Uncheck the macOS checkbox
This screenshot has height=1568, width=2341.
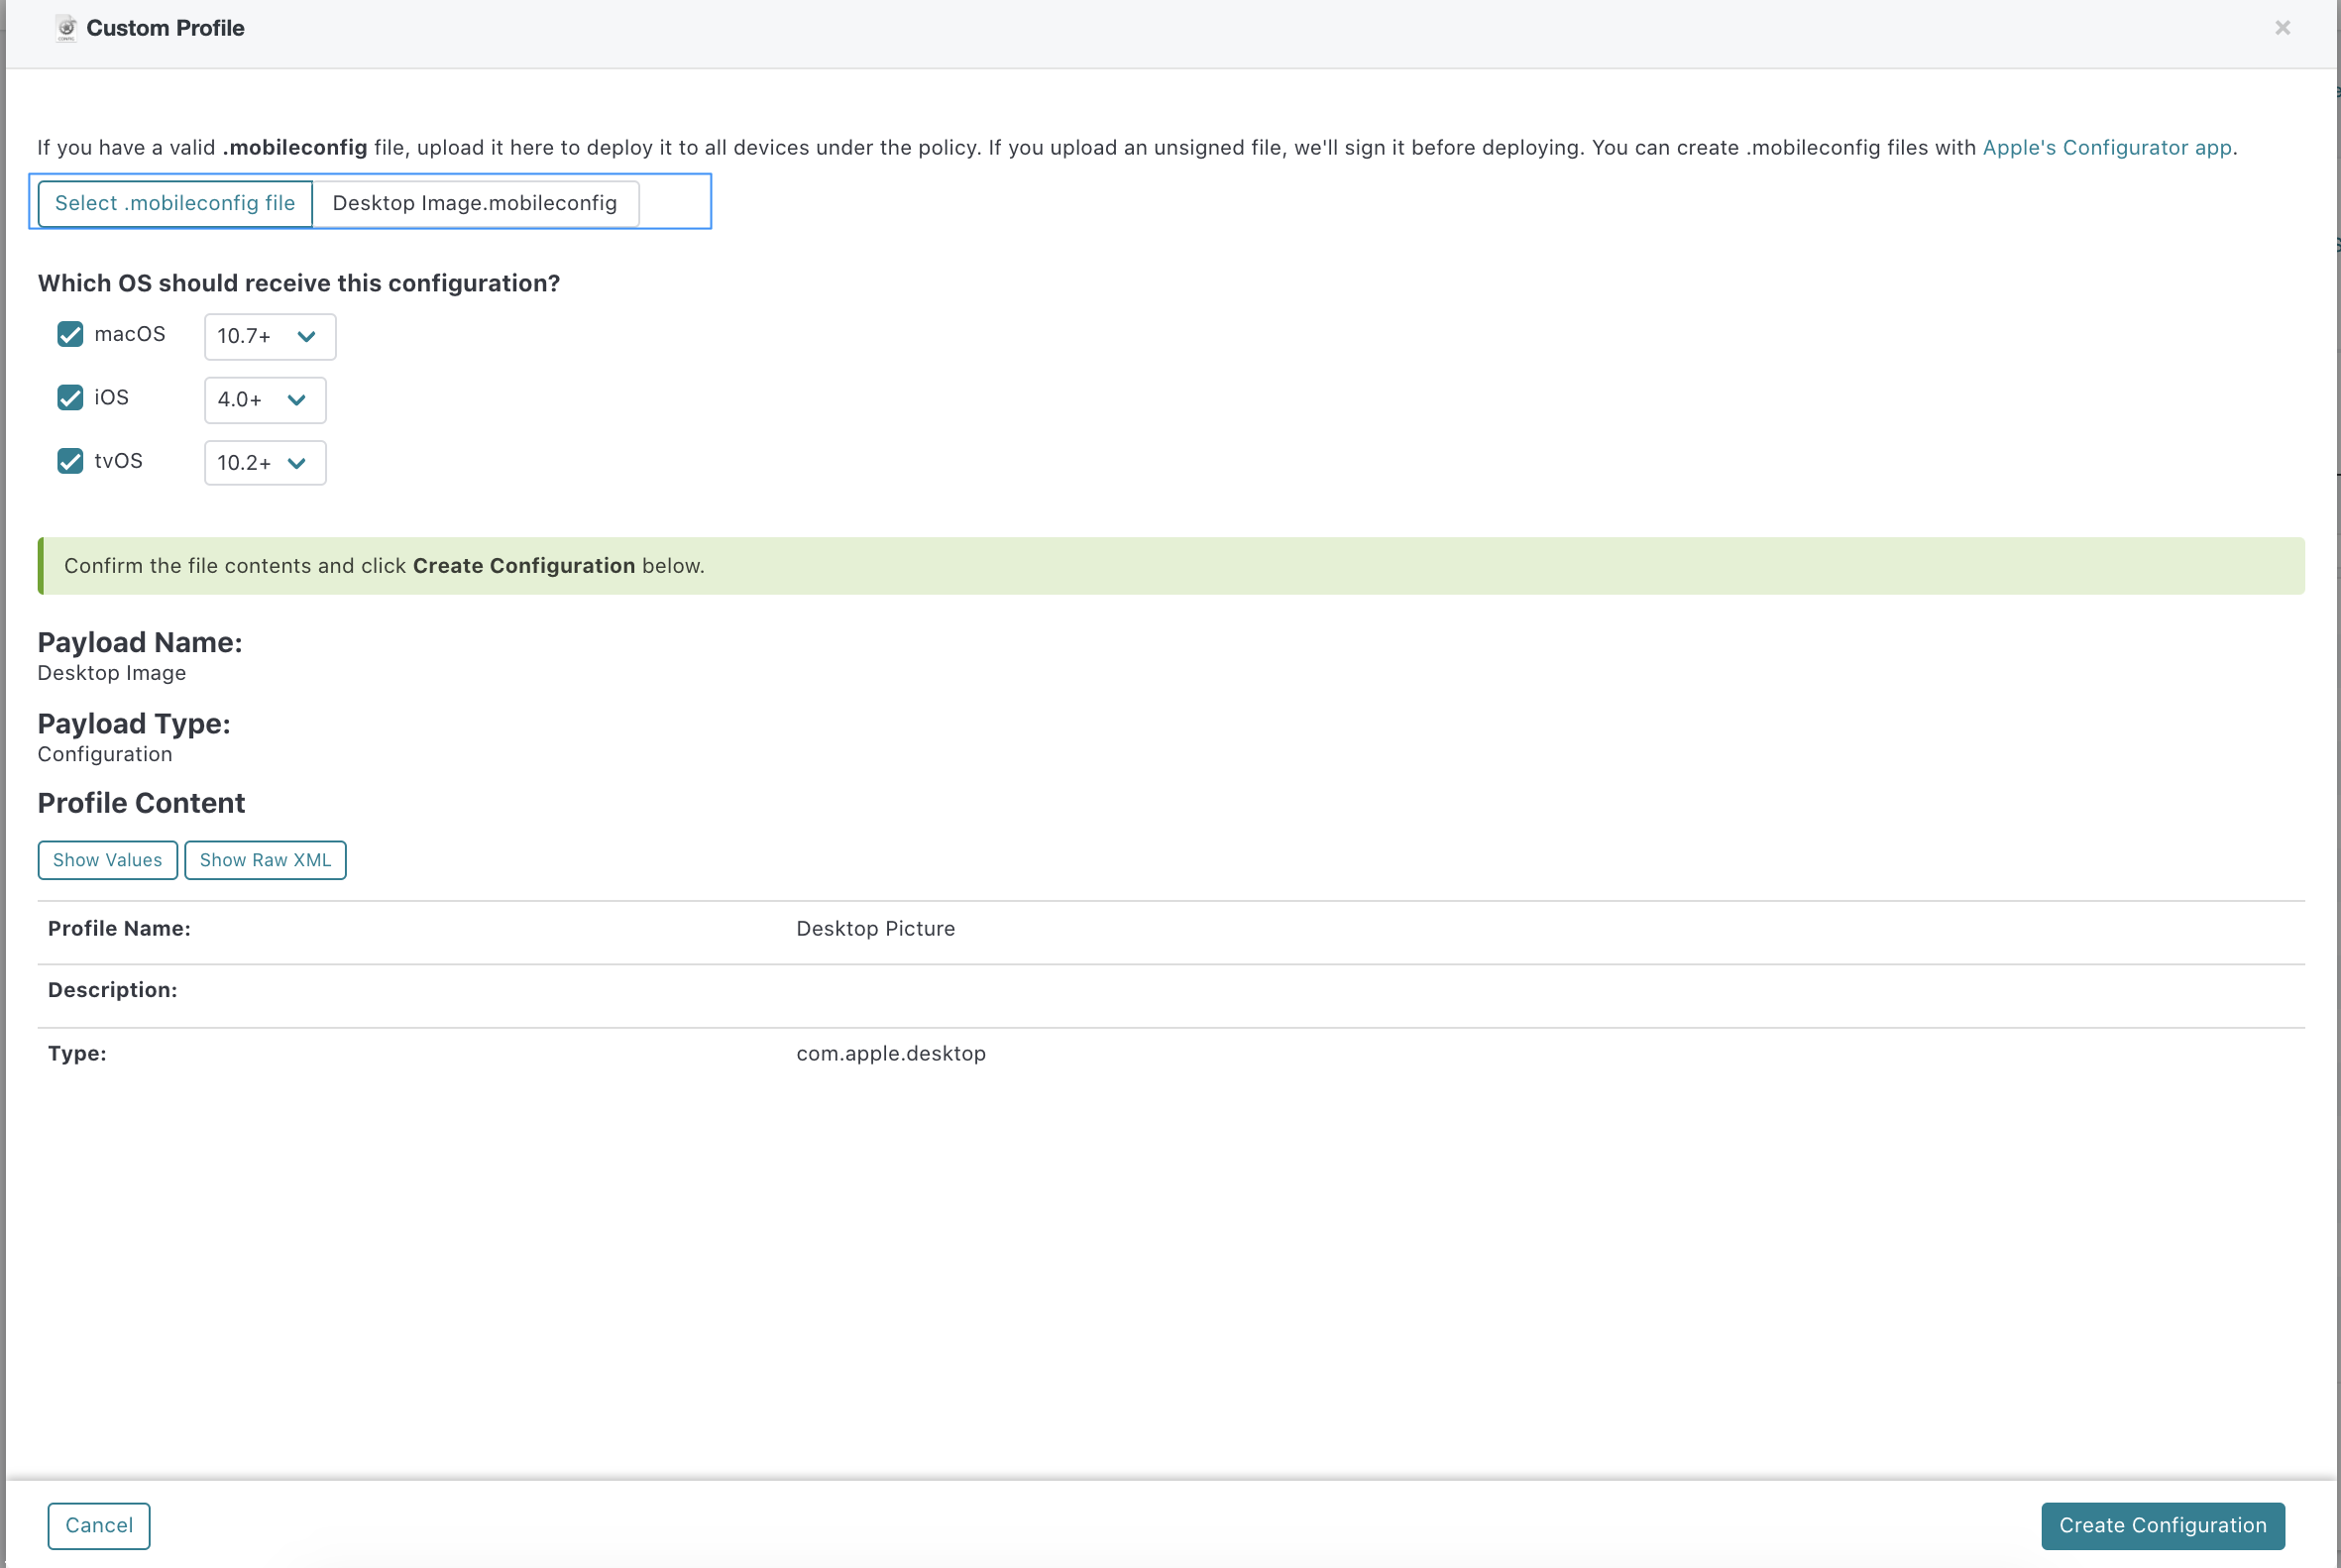(x=70, y=334)
